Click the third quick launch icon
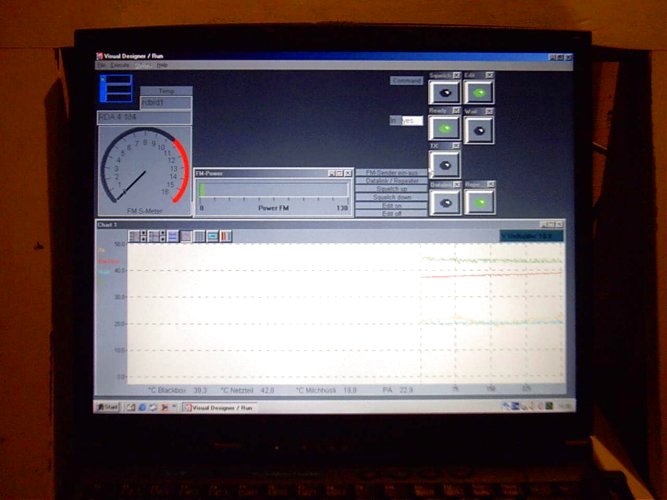This screenshot has width=667, height=500. click(153, 408)
